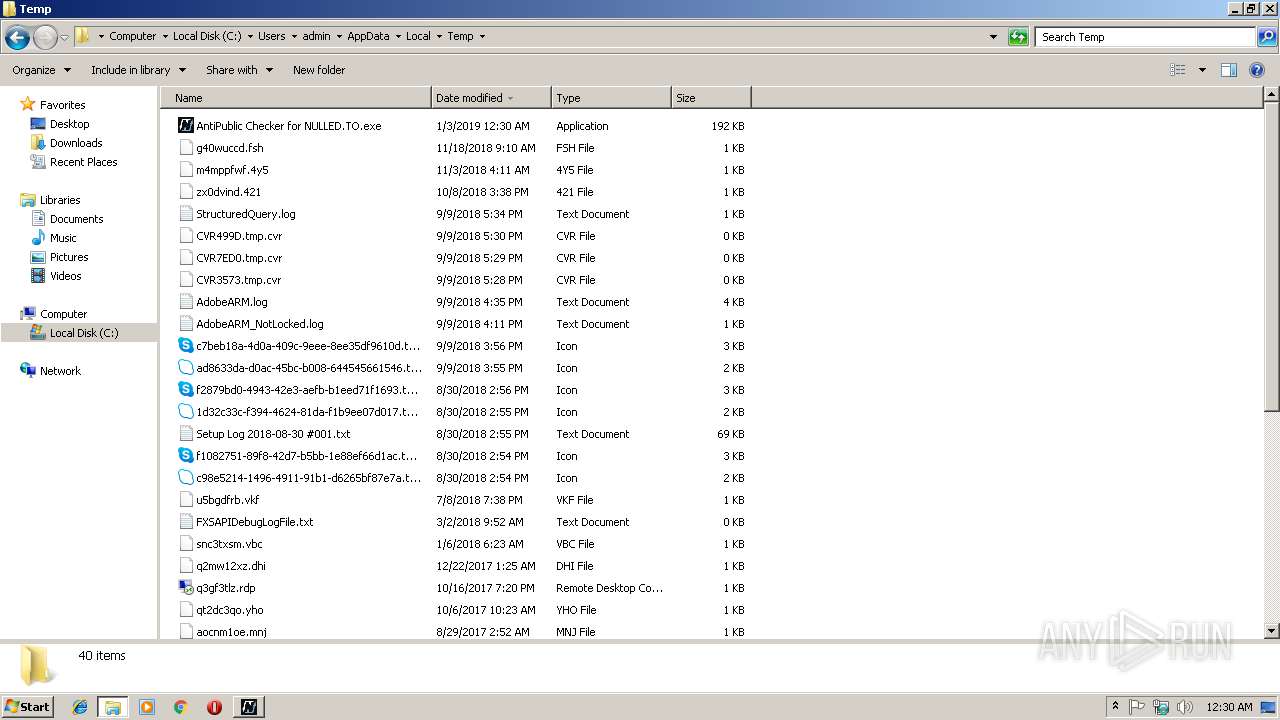Sort by Size column header
Viewport: 1280px width, 720px height.
coord(711,98)
